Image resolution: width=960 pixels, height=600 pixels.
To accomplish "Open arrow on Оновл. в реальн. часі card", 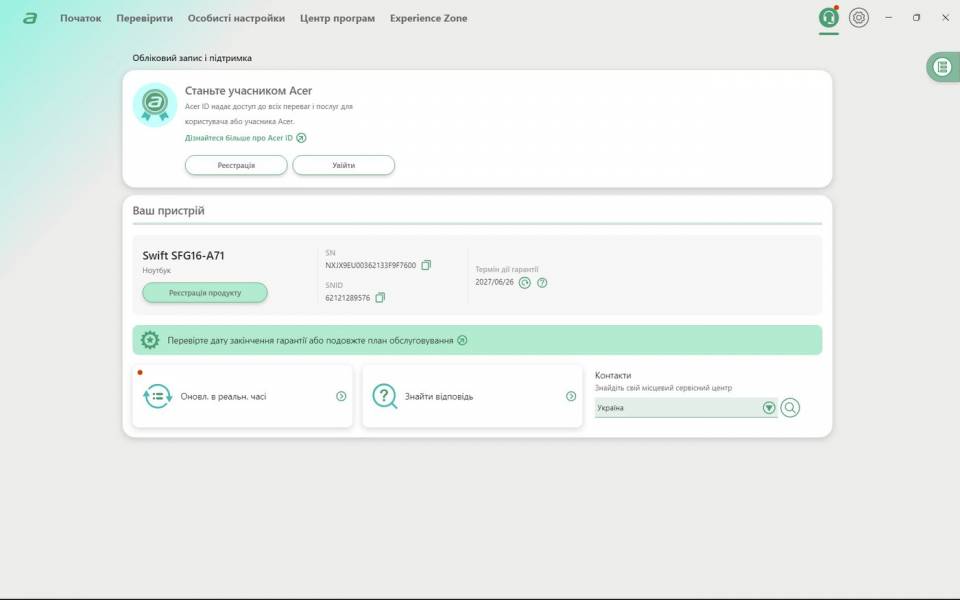I will tap(341, 396).
